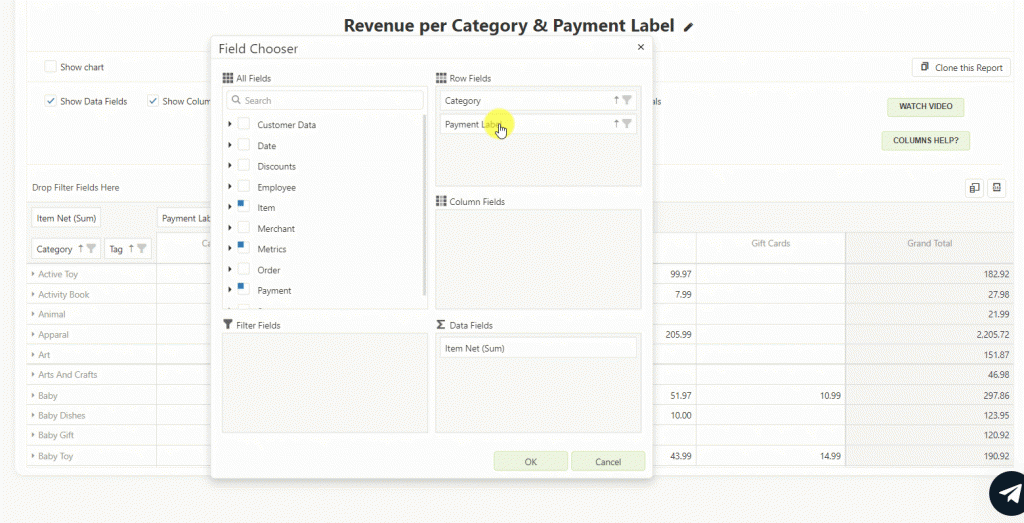The width and height of the screenshot is (1024, 523).
Task: Click filter funnel on Category row field
Action: (627, 100)
